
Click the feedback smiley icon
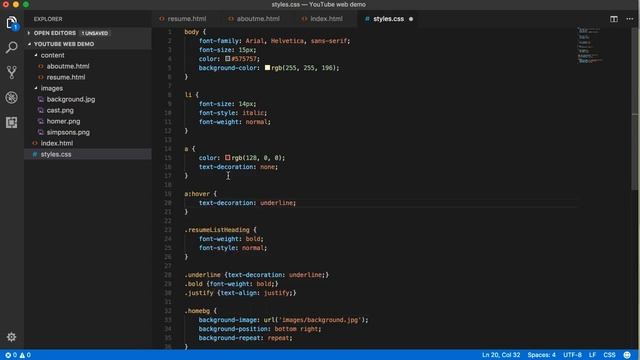click(627, 355)
